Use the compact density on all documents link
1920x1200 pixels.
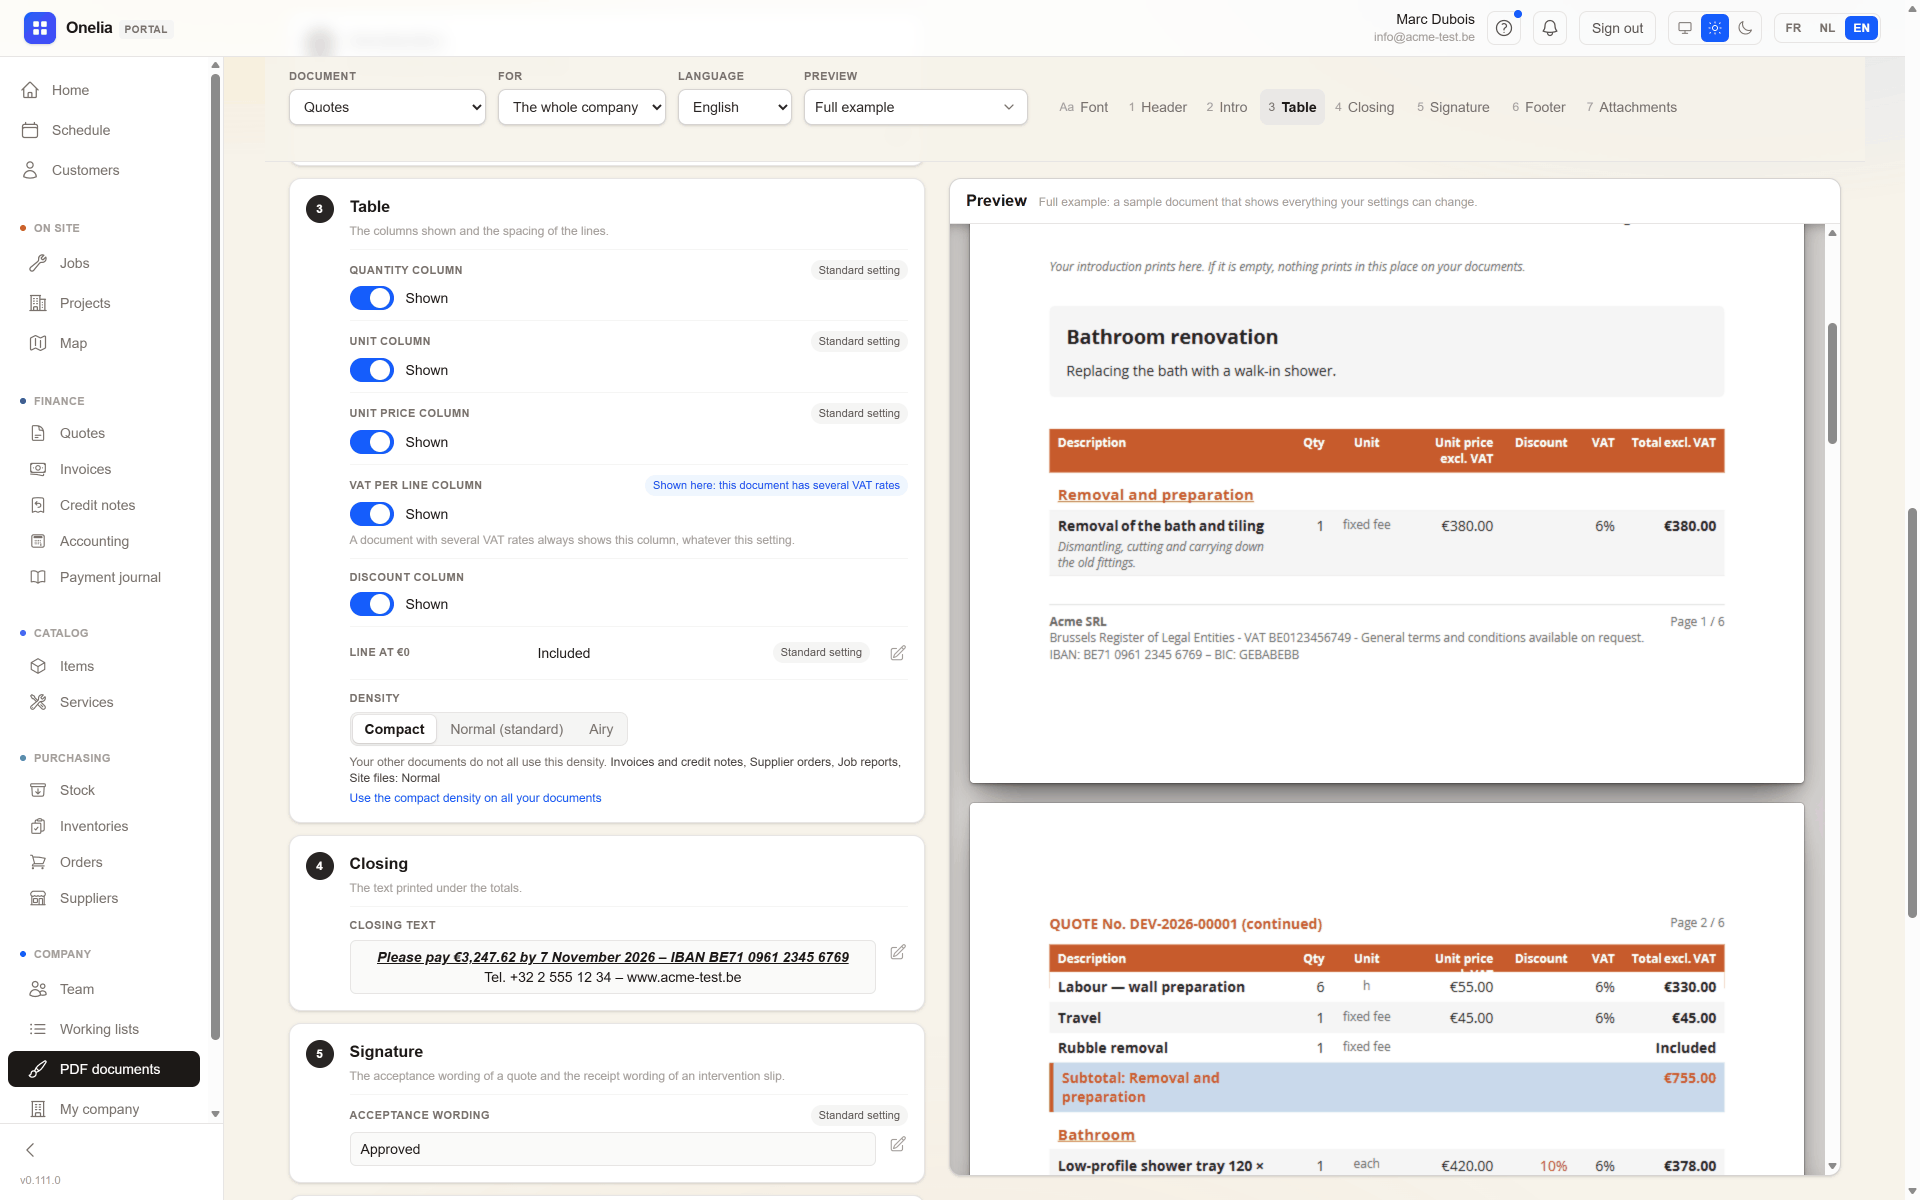475,798
